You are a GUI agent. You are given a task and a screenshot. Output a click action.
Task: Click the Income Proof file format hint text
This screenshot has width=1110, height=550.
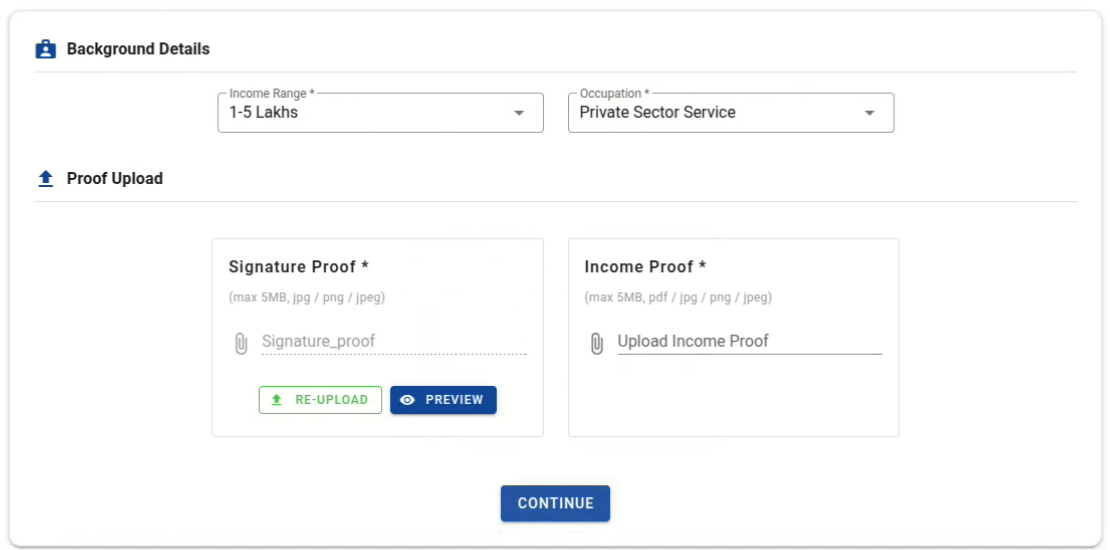[x=678, y=298]
